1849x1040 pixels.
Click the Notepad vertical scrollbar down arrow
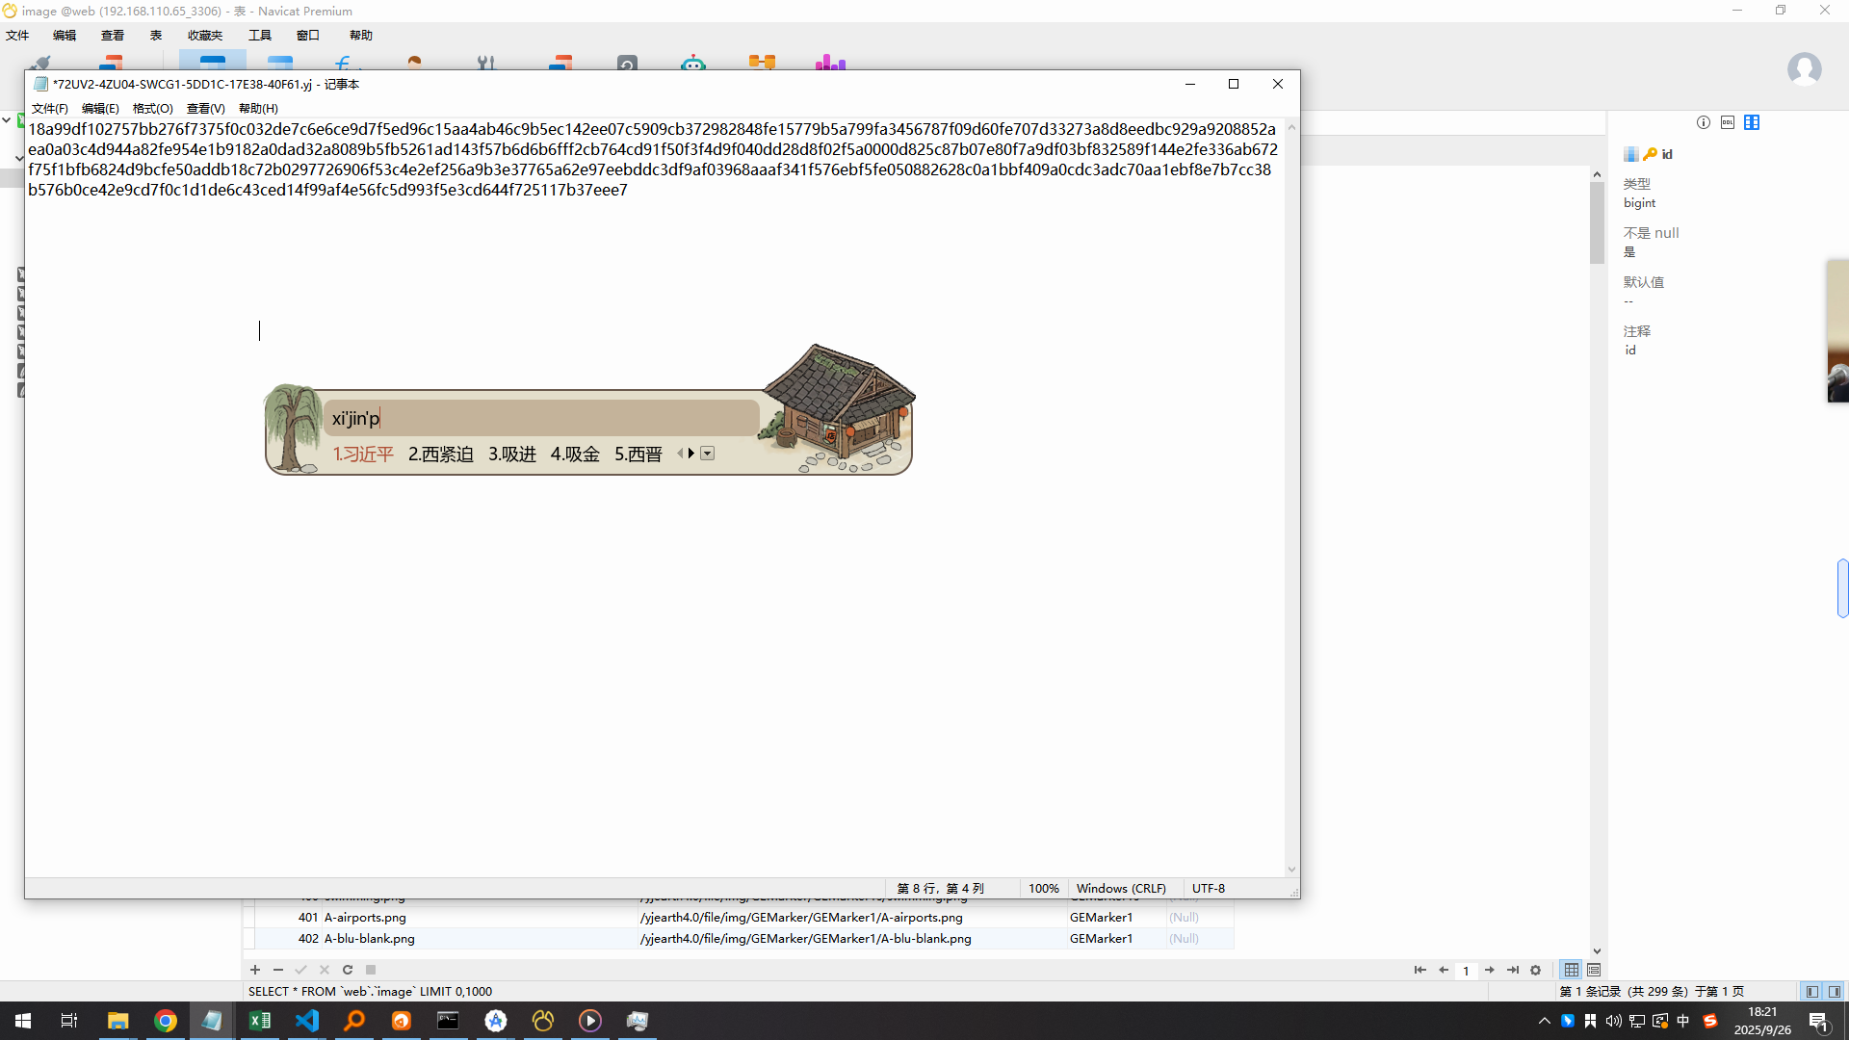(x=1291, y=869)
